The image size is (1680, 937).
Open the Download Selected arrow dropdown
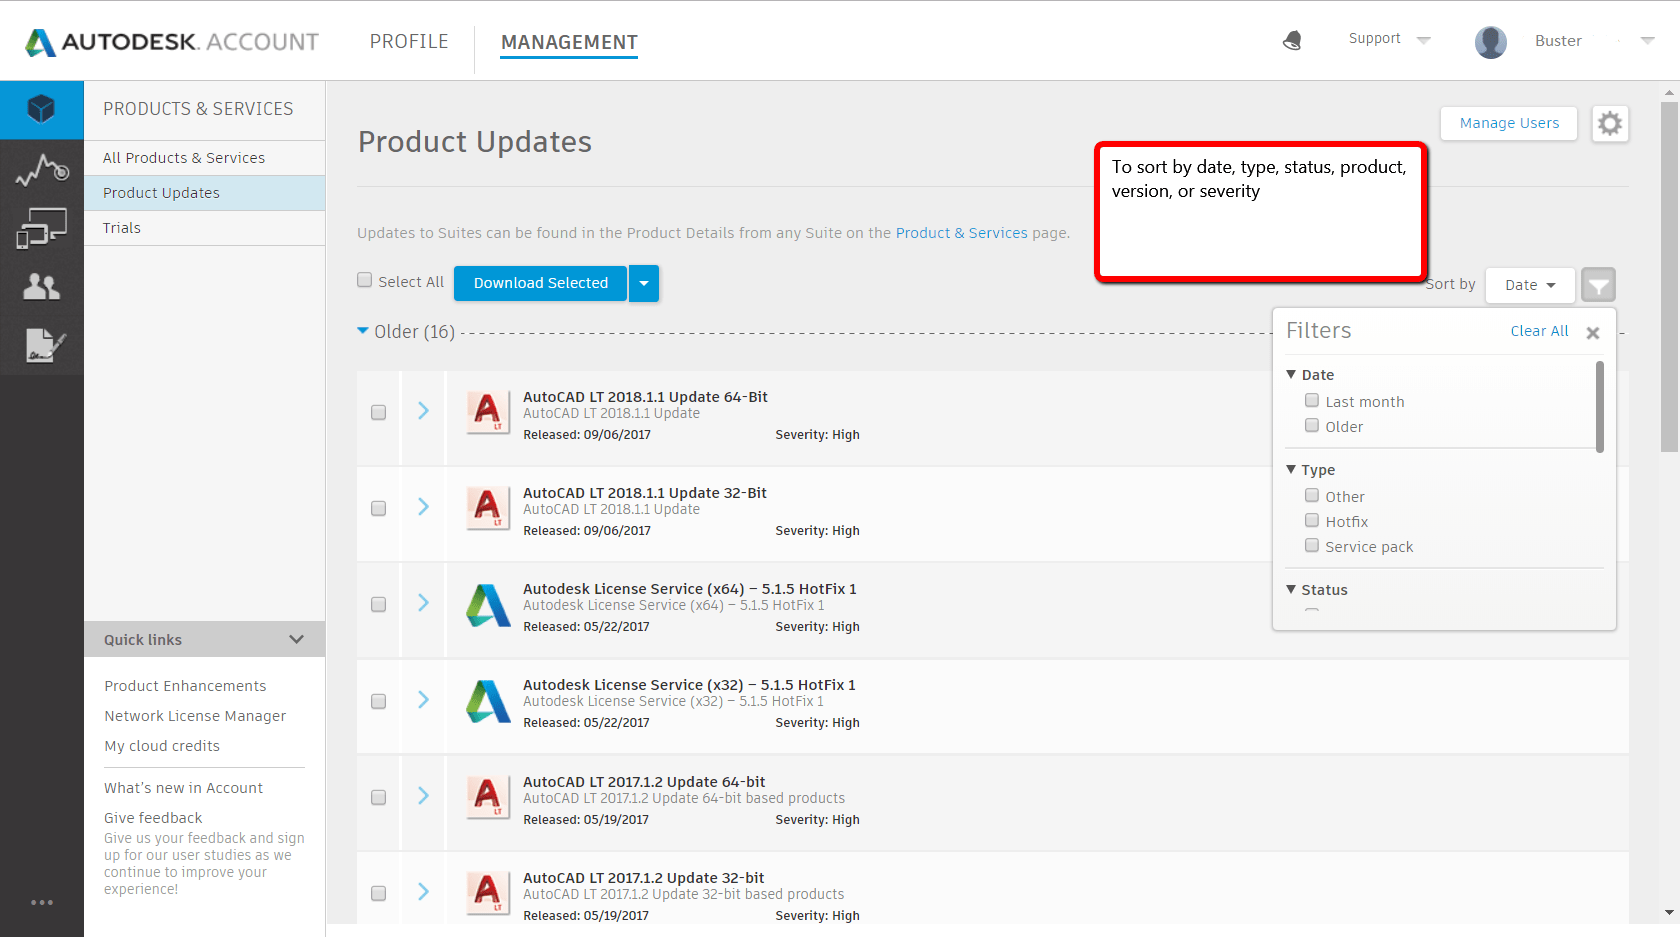[x=644, y=283]
